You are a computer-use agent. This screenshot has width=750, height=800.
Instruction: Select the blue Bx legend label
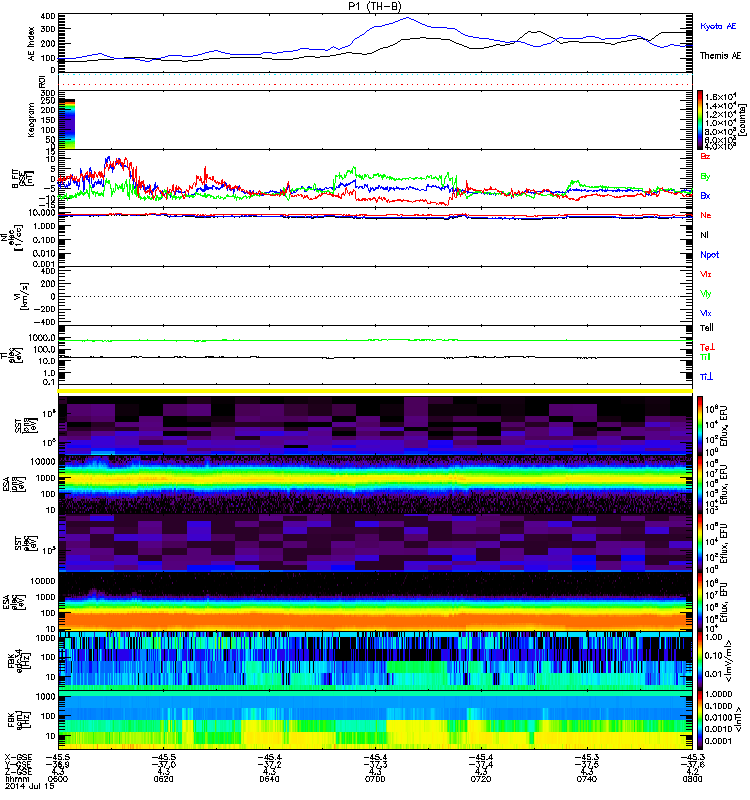click(x=705, y=195)
